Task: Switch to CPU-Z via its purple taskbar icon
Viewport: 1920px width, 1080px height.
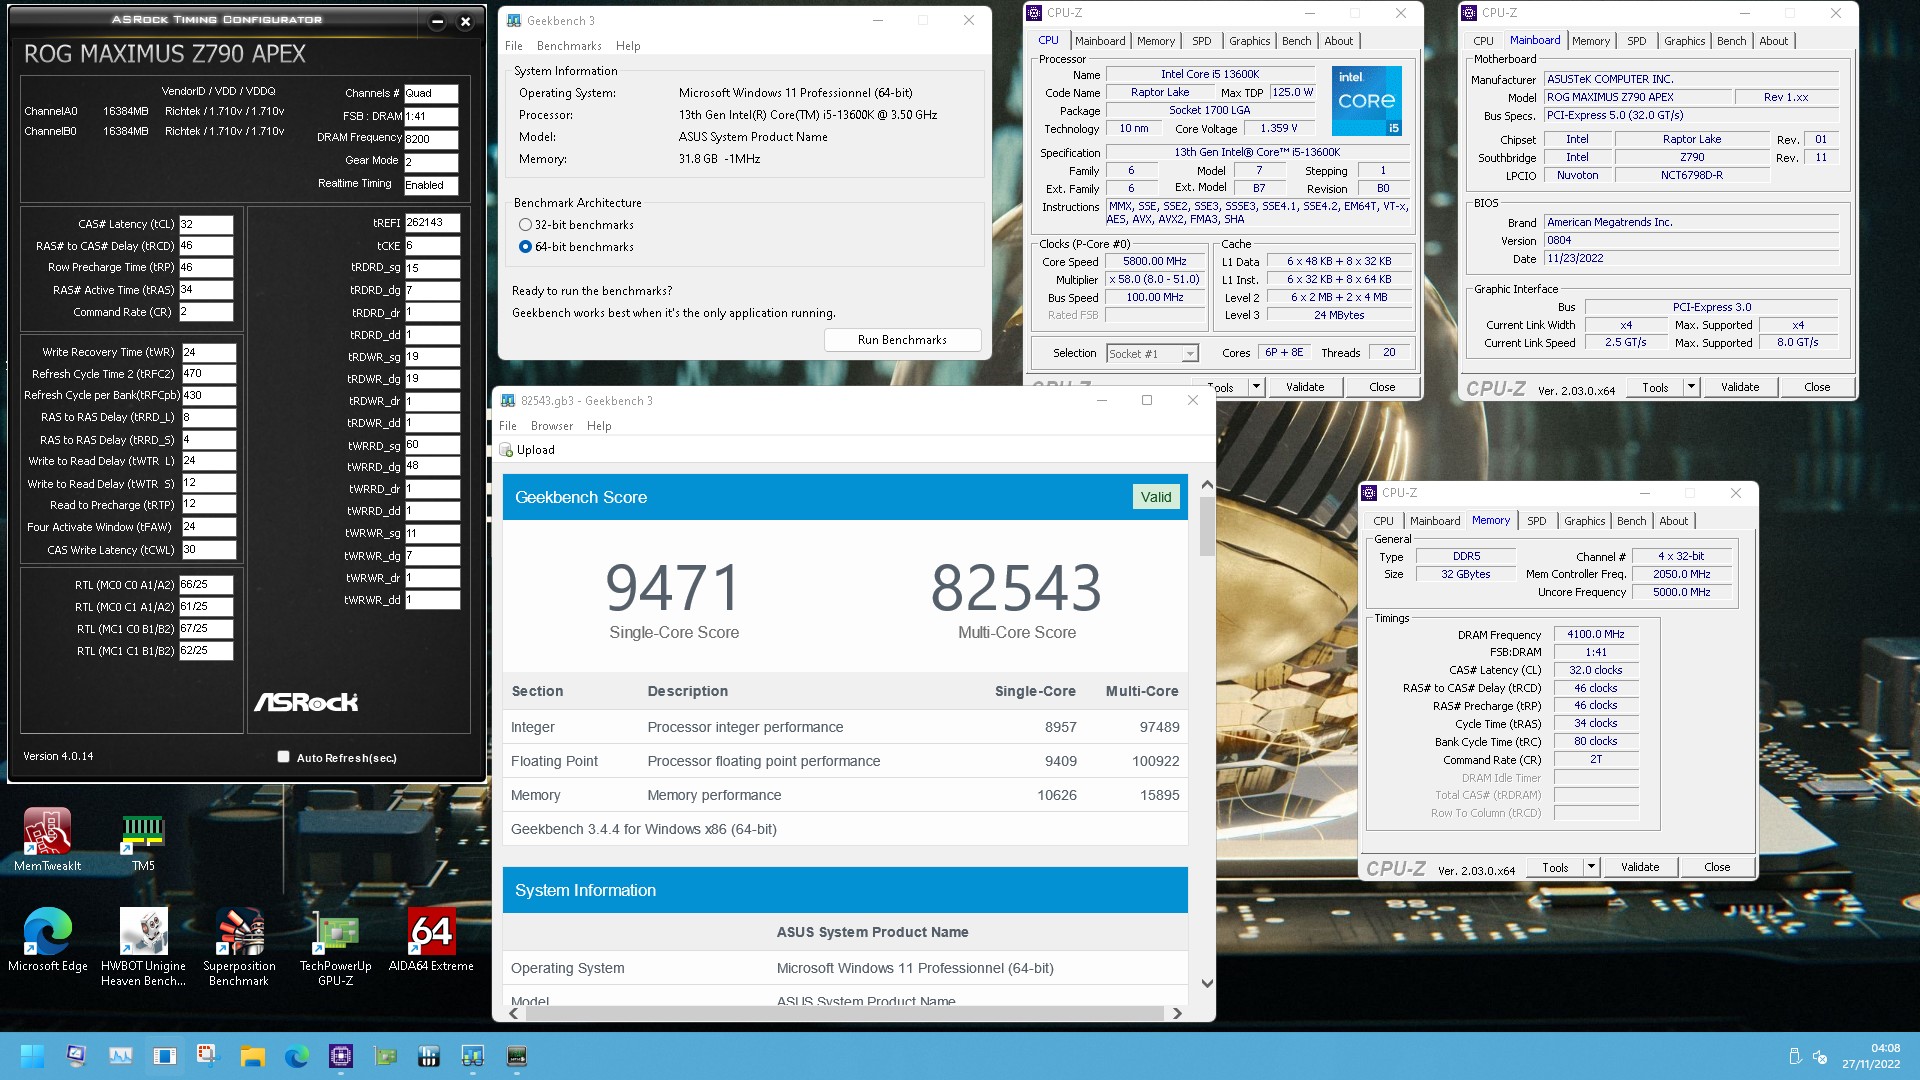Action: pyautogui.click(x=340, y=1056)
